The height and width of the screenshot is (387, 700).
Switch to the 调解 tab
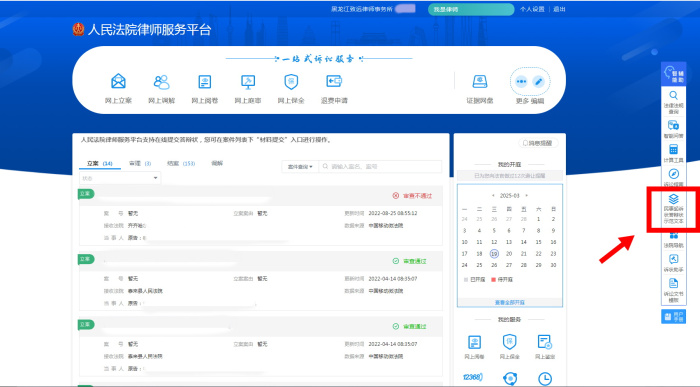(217, 163)
